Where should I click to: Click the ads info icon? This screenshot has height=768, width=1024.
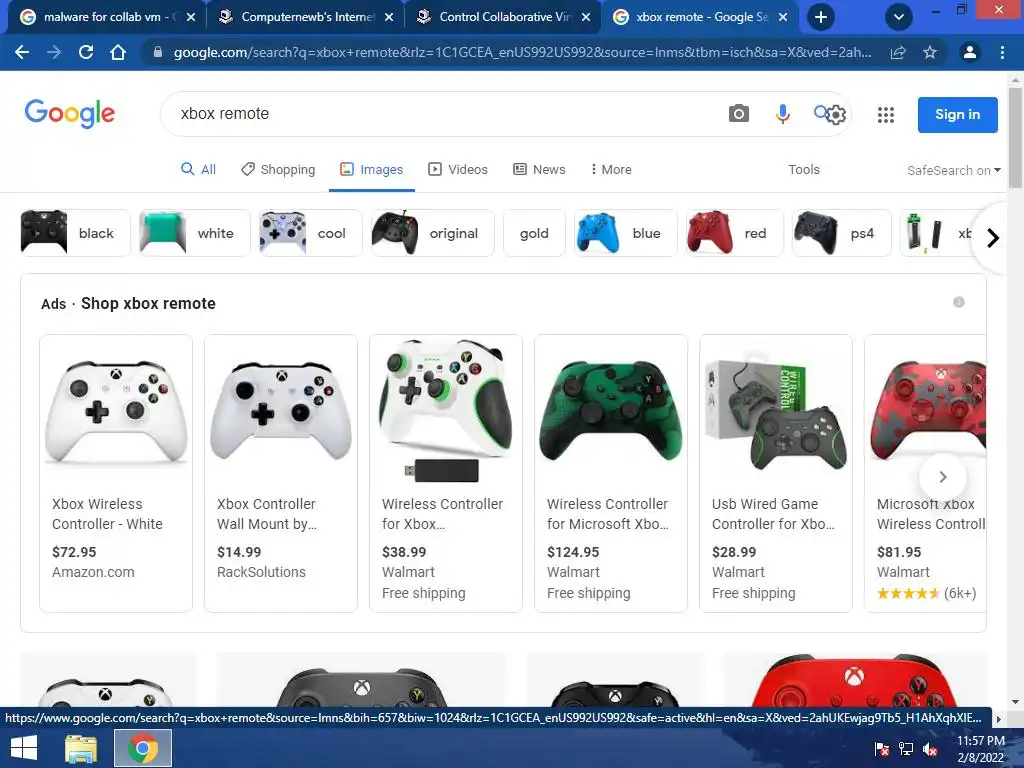pyautogui.click(x=959, y=302)
